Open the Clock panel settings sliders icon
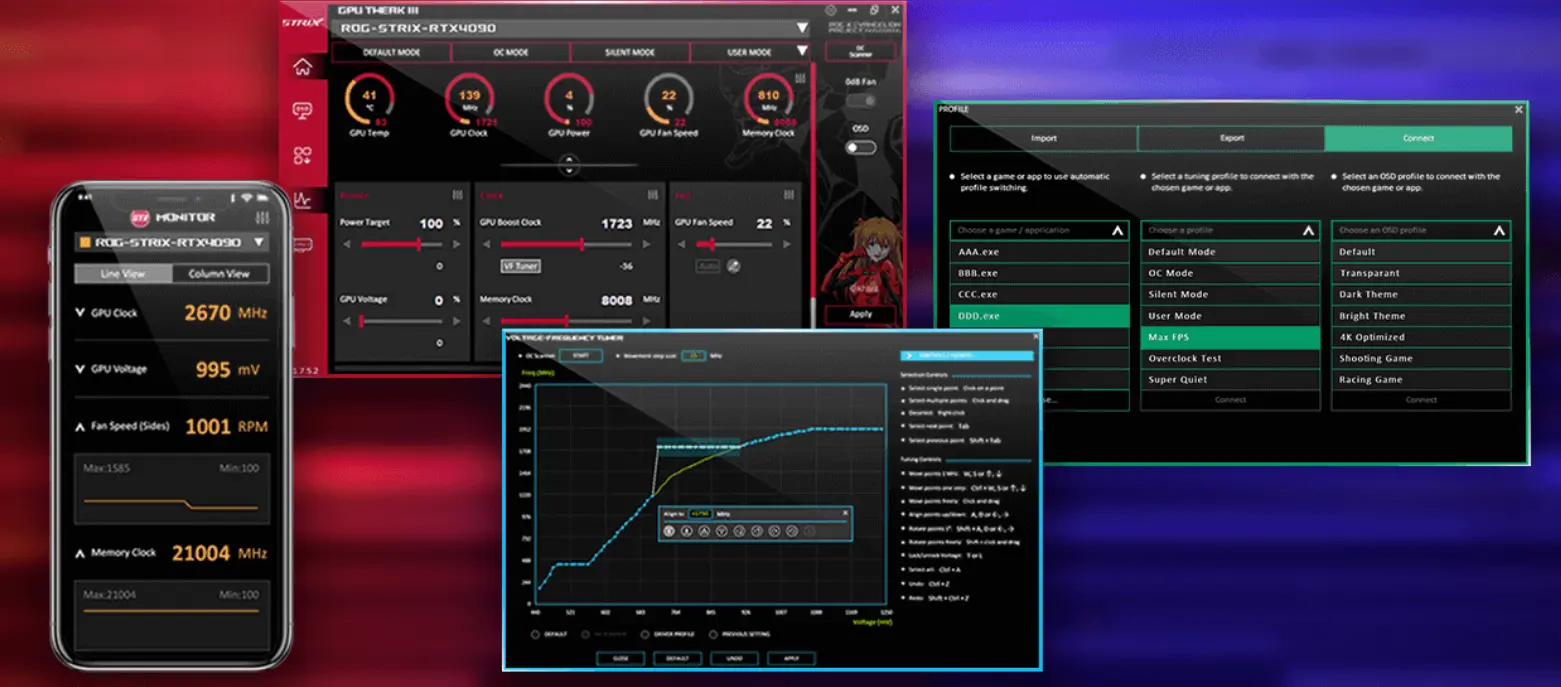This screenshot has width=1561, height=687. [654, 195]
